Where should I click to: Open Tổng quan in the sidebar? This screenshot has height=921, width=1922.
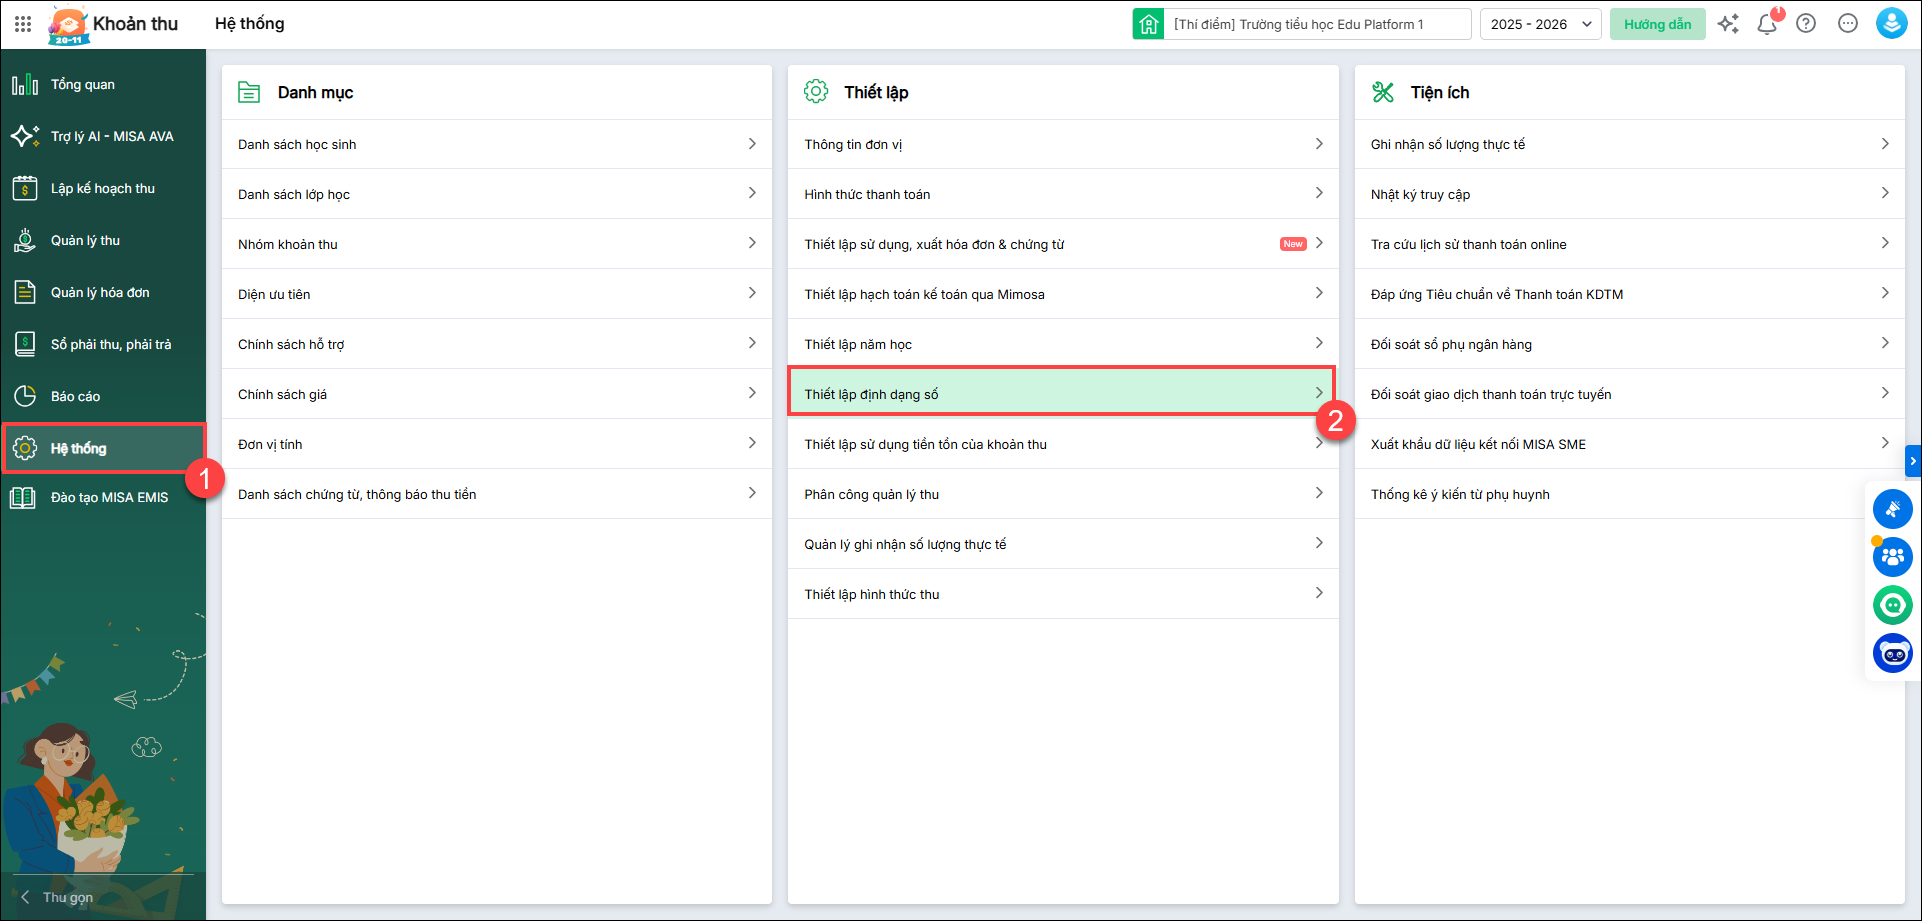tap(83, 85)
